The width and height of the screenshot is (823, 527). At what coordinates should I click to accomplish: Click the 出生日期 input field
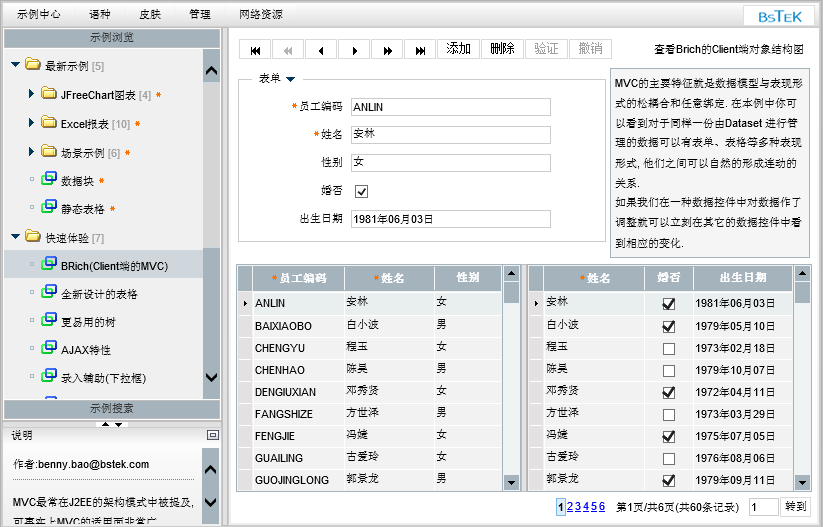coord(450,219)
